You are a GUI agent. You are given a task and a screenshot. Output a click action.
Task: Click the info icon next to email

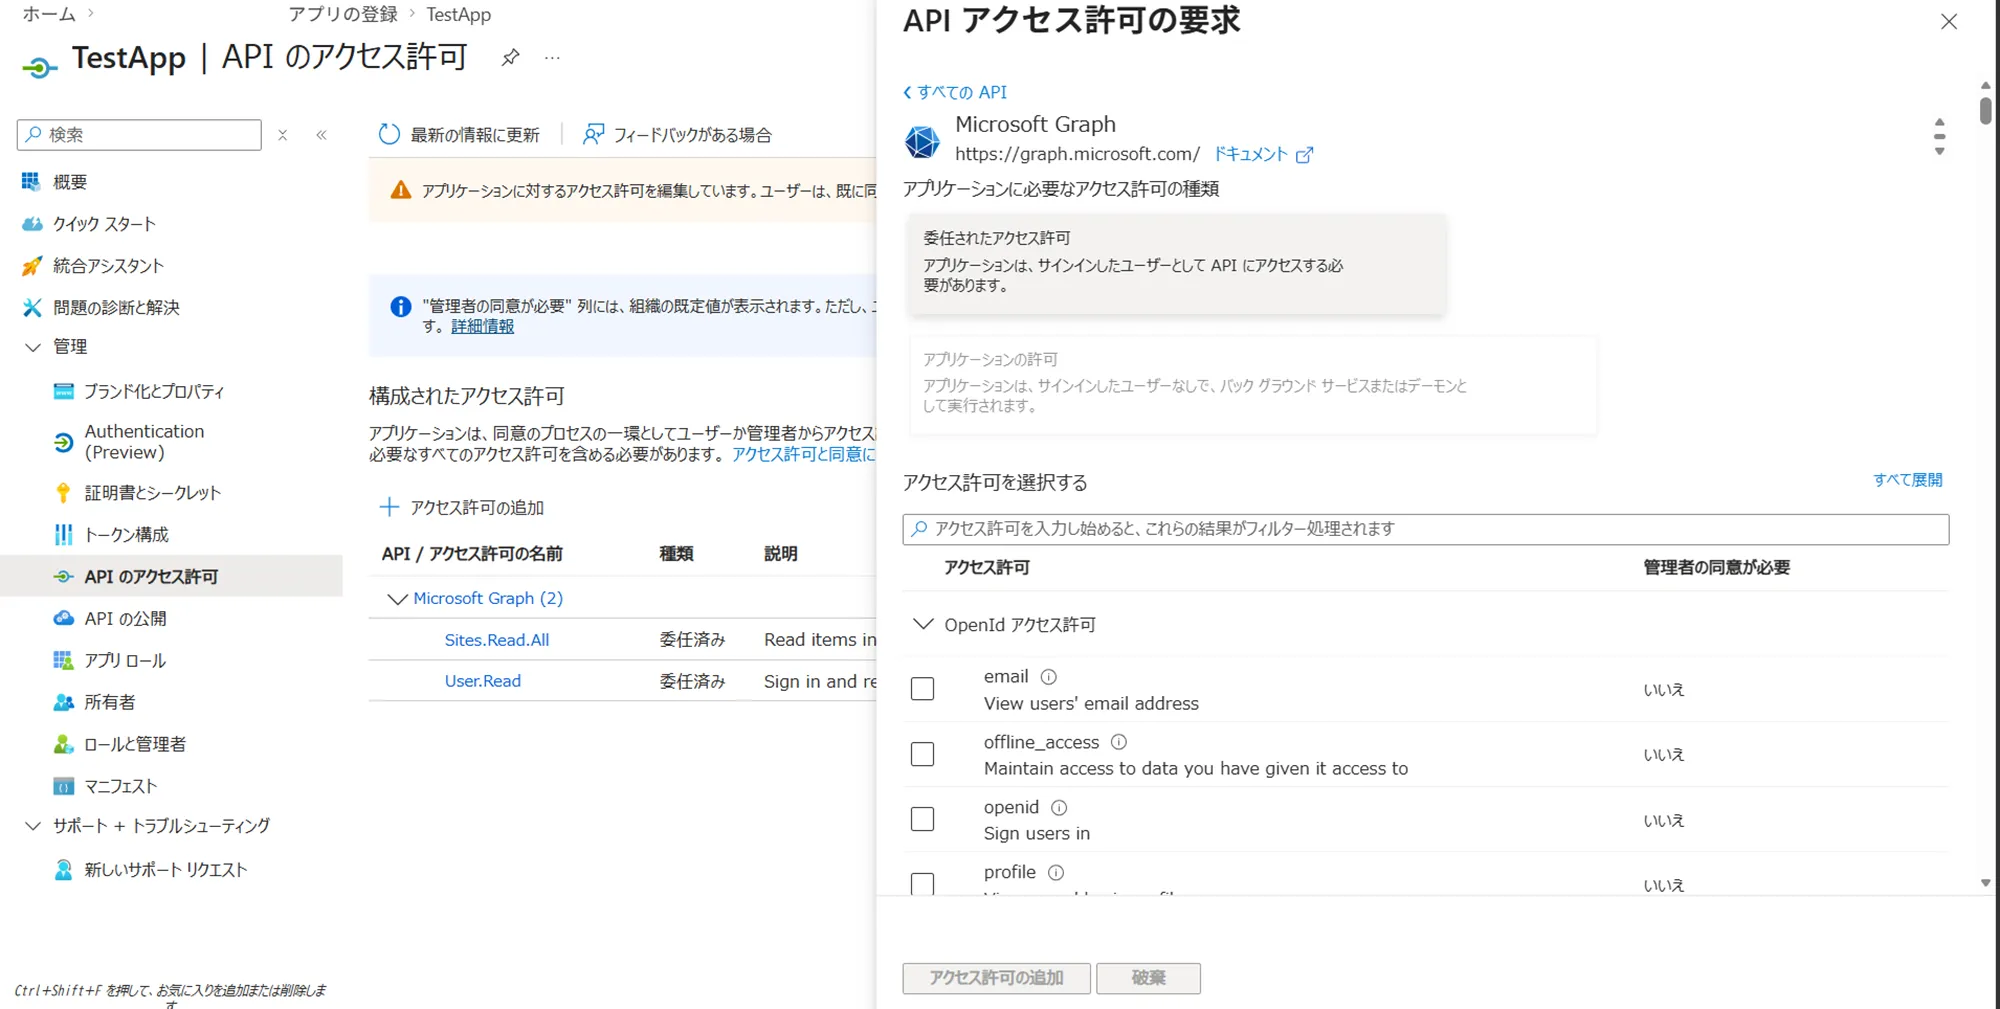(x=1048, y=677)
